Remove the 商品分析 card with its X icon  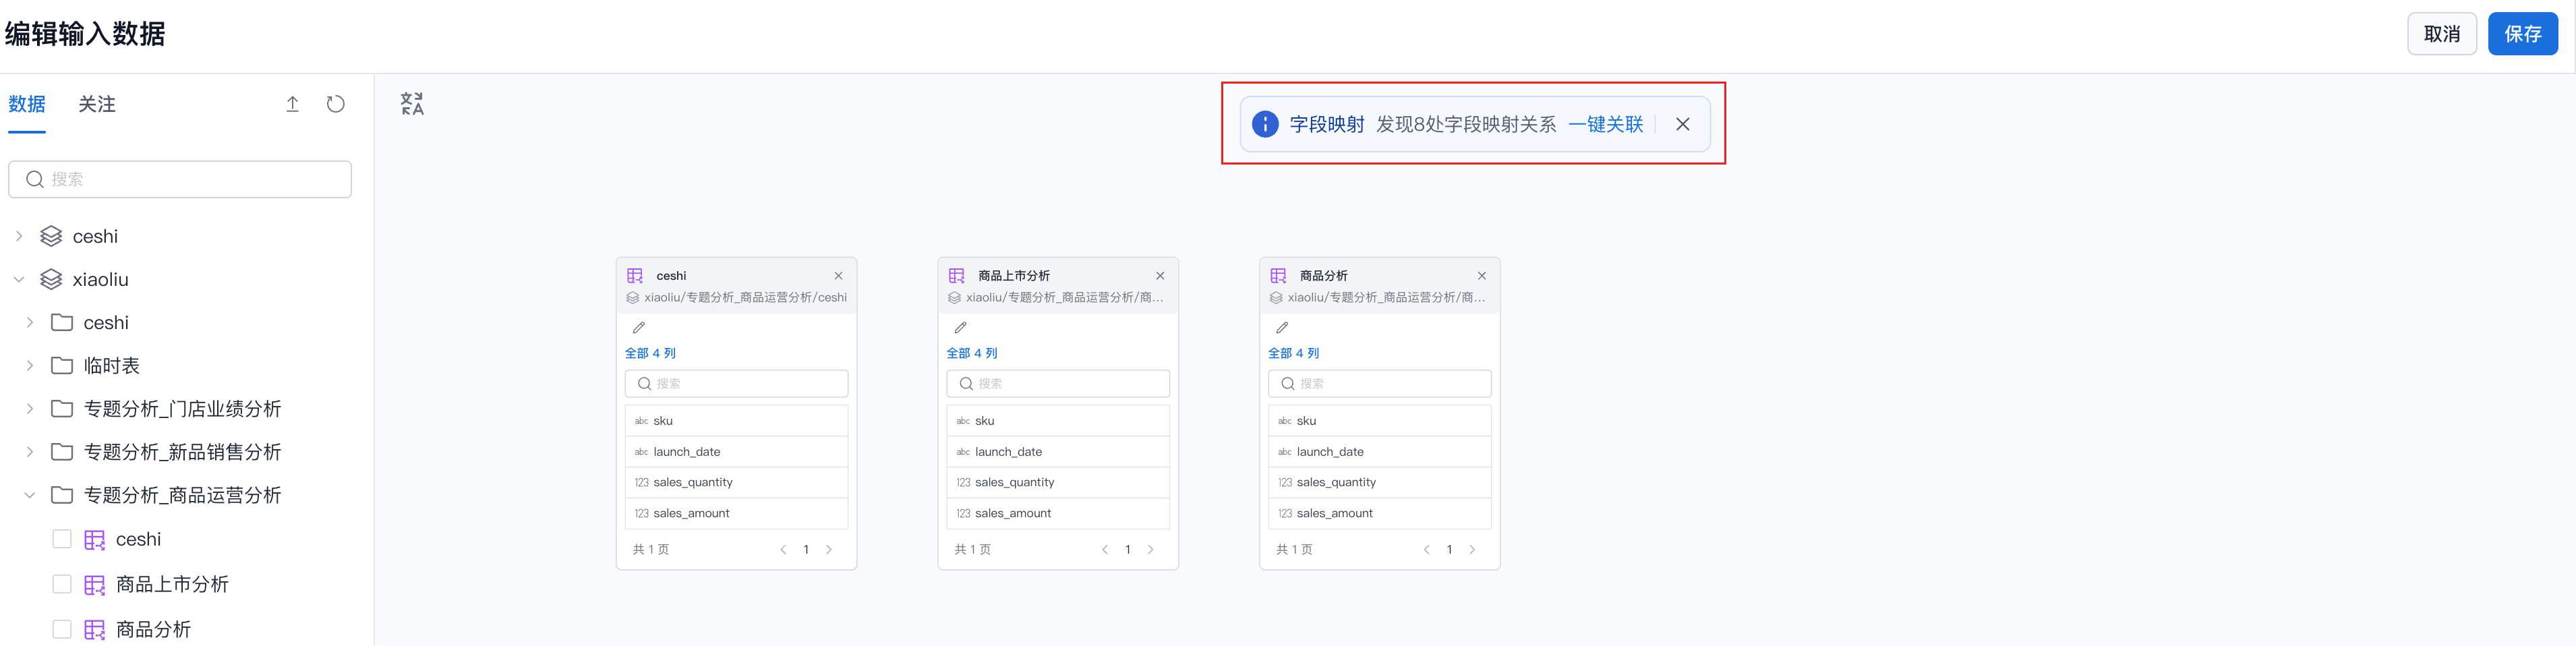(1481, 276)
